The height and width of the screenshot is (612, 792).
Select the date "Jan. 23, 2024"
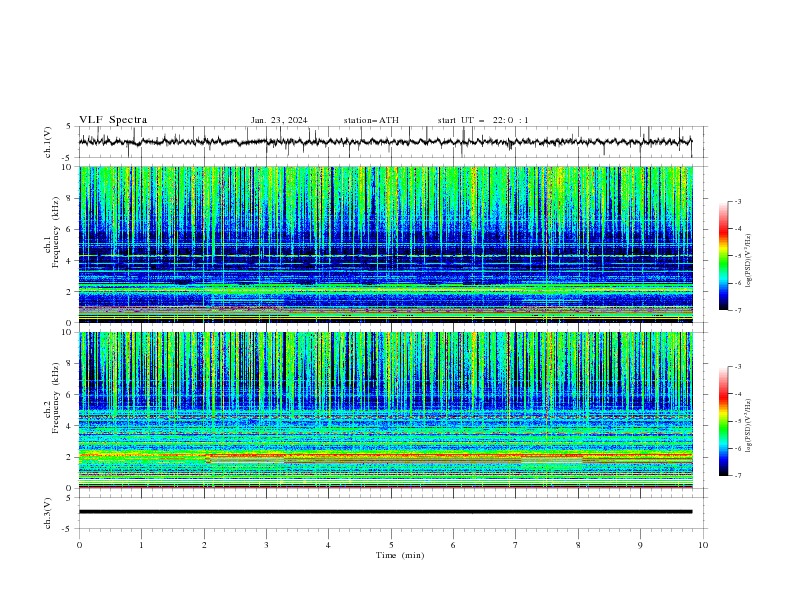279,120
